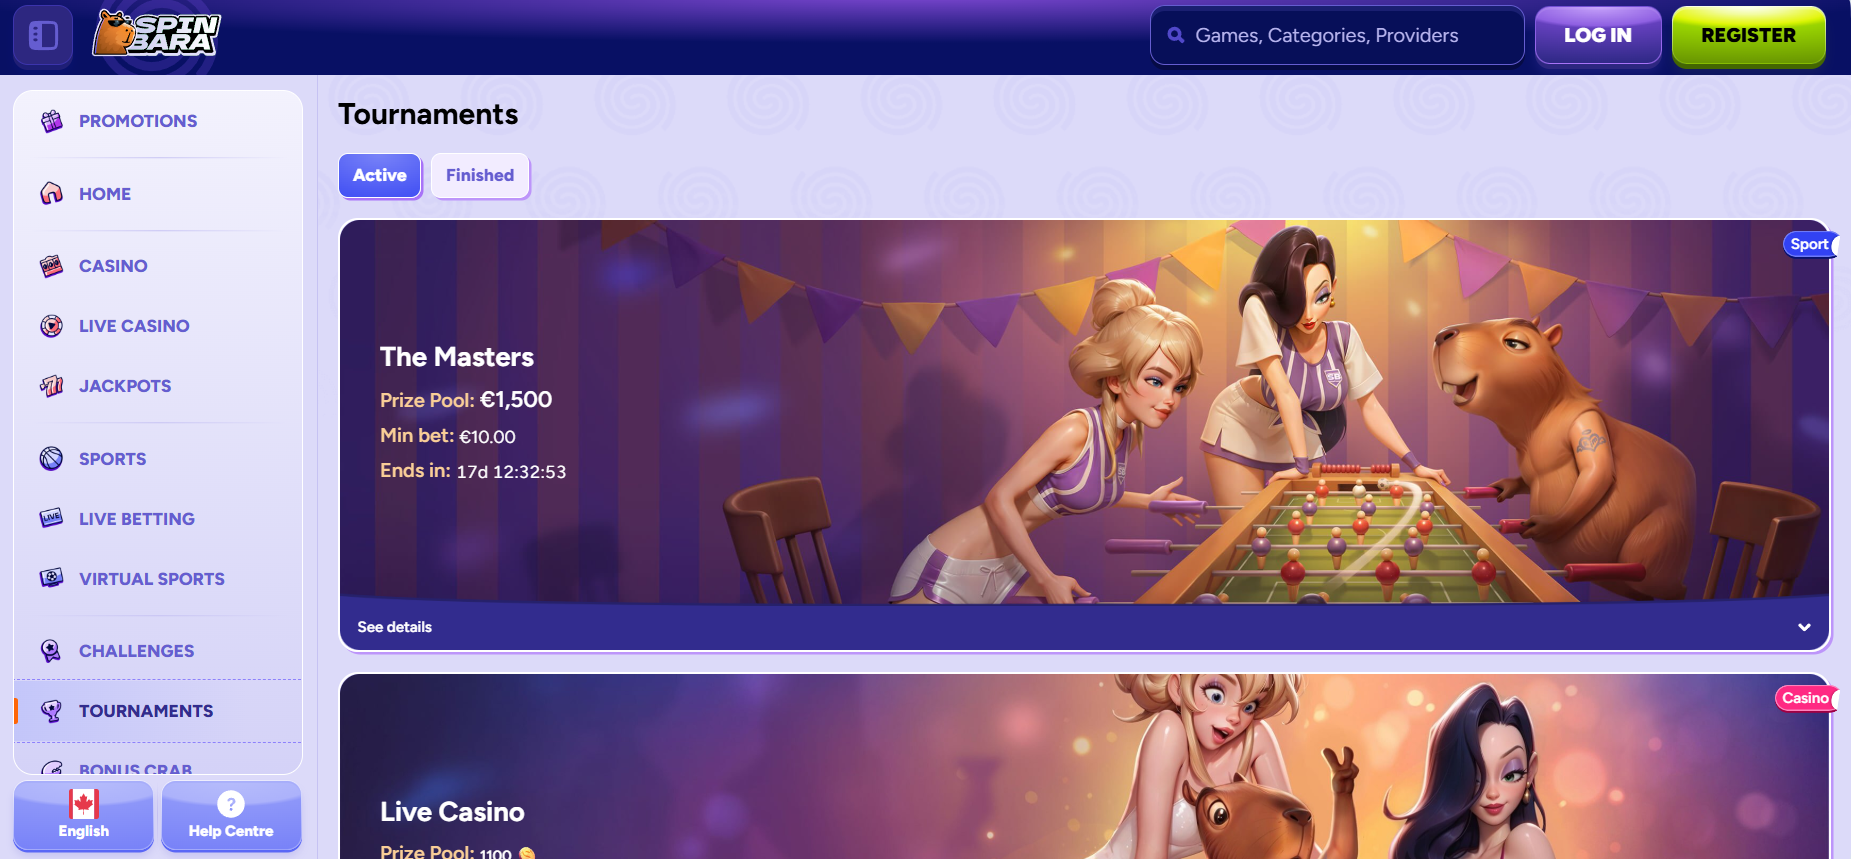Viewport: 1851px width, 859px height.
Task: Select Virtual Sports icon
Action: pyautogui.click(x=52, y=579)
